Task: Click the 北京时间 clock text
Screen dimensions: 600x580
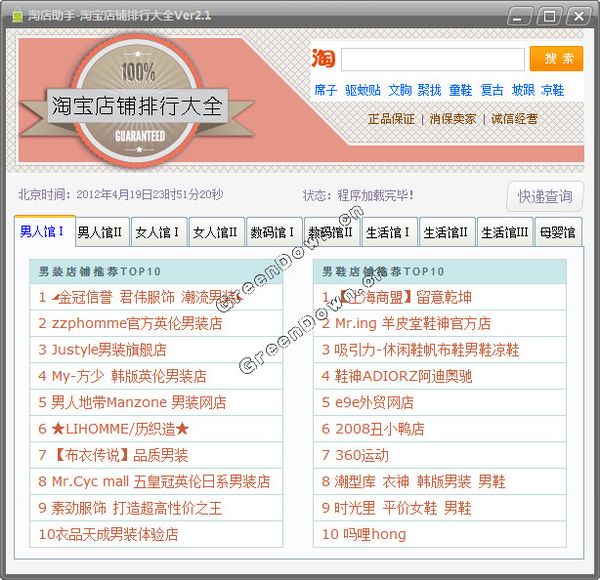Action: 121,195
